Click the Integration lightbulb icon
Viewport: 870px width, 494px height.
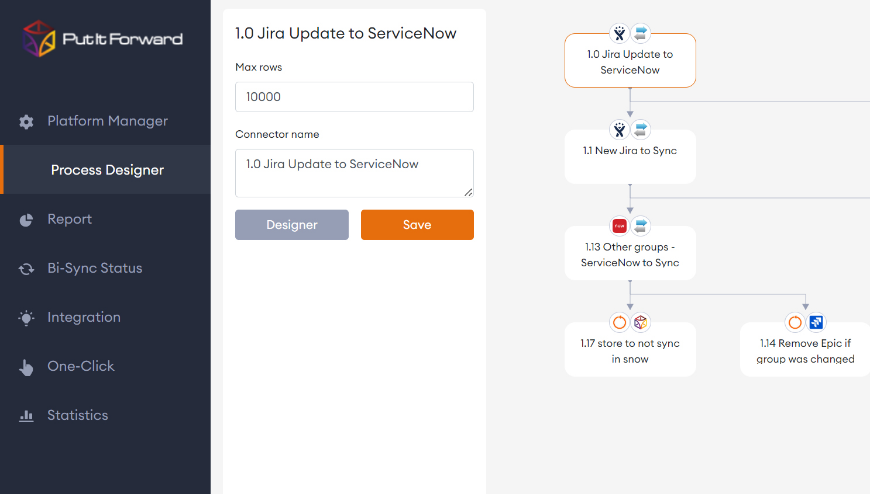27,318
